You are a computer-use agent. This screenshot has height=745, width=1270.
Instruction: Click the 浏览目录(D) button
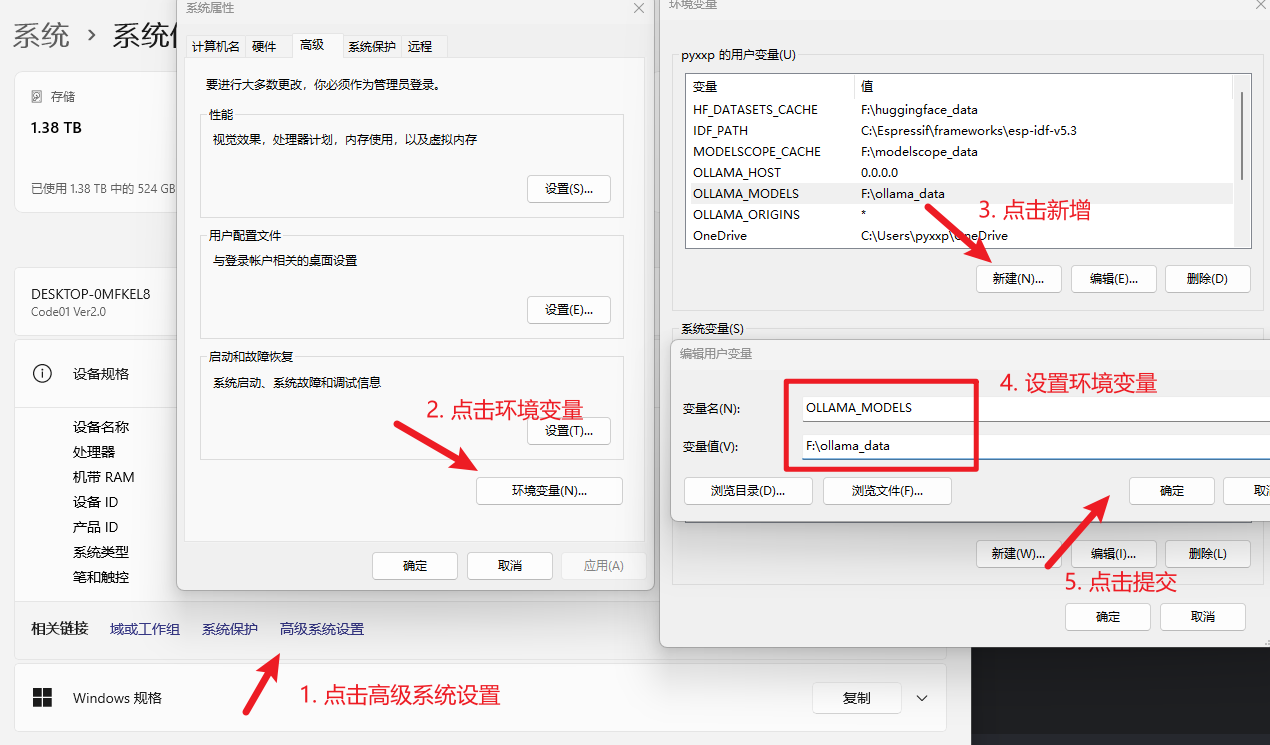[748, 491]
